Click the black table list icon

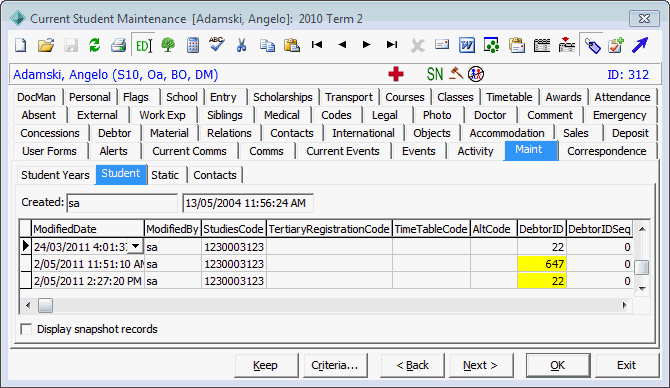coord(541,45)
